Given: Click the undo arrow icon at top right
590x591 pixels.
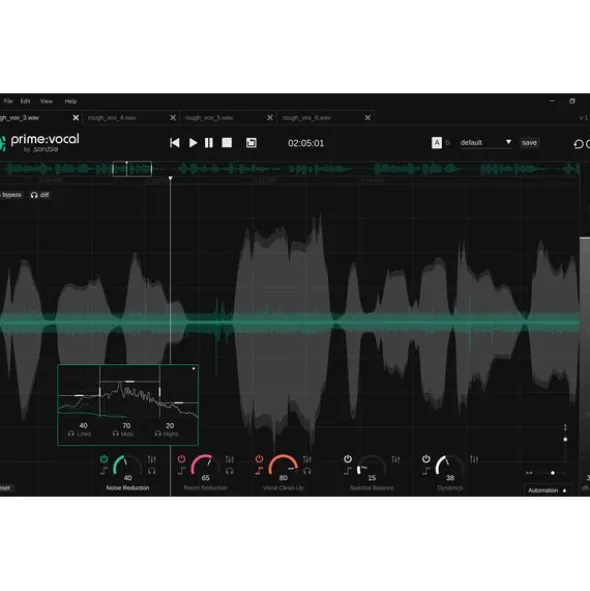Looking at the screenshot, I should point(578,144).
